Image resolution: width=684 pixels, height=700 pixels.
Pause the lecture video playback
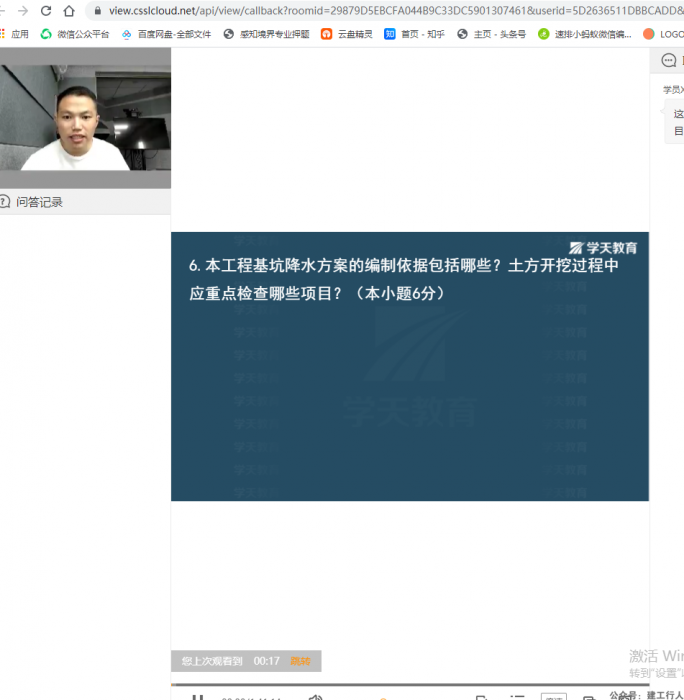point(197,697)
